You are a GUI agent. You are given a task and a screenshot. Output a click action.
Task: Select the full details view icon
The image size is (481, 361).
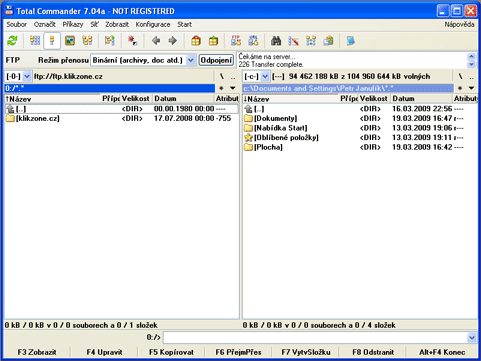[52, 41]
